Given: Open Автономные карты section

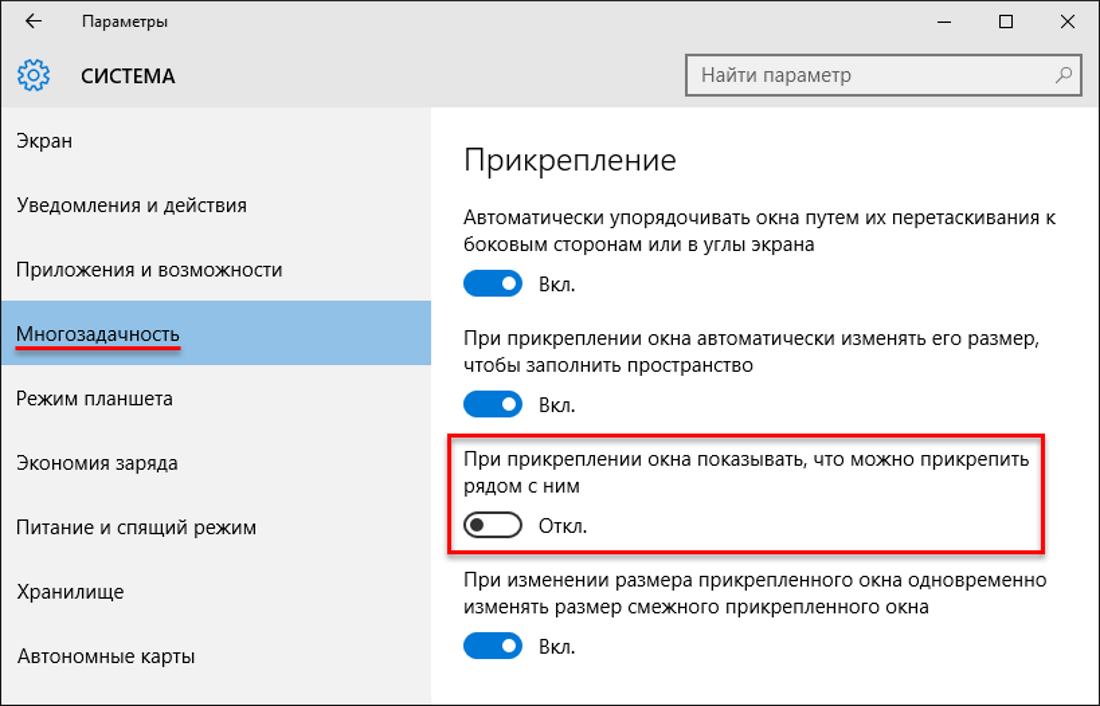Looking at the screenshot, I should (105, 656).
